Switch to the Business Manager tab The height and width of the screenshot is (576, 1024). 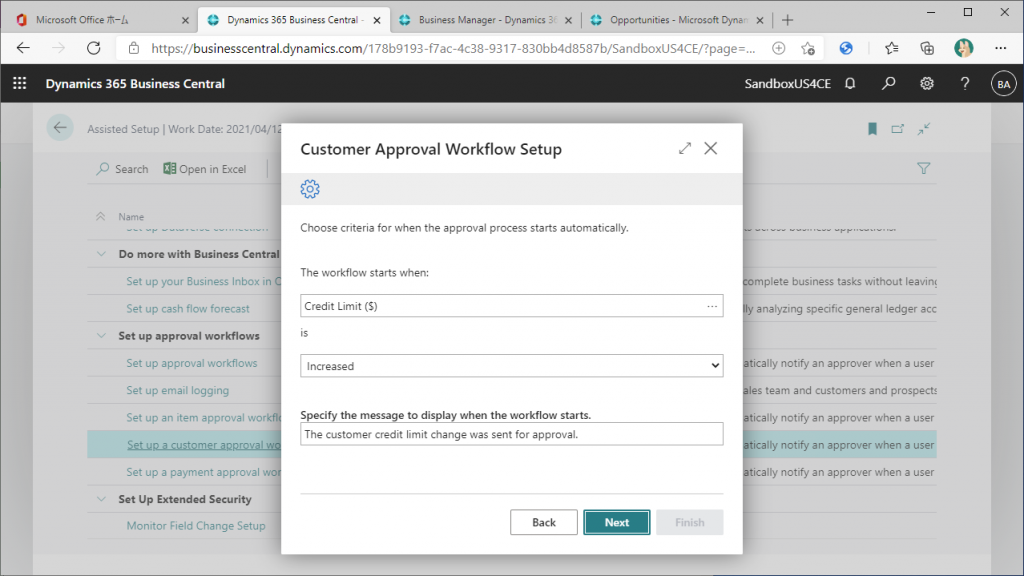[486, 20]
